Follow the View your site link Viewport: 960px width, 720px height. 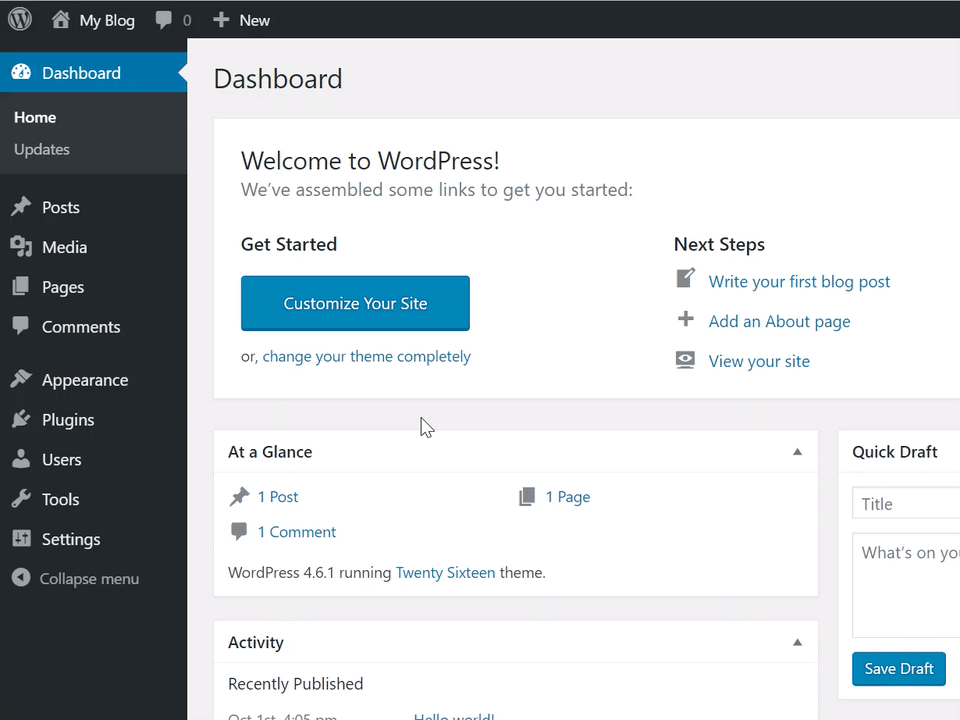759,361
